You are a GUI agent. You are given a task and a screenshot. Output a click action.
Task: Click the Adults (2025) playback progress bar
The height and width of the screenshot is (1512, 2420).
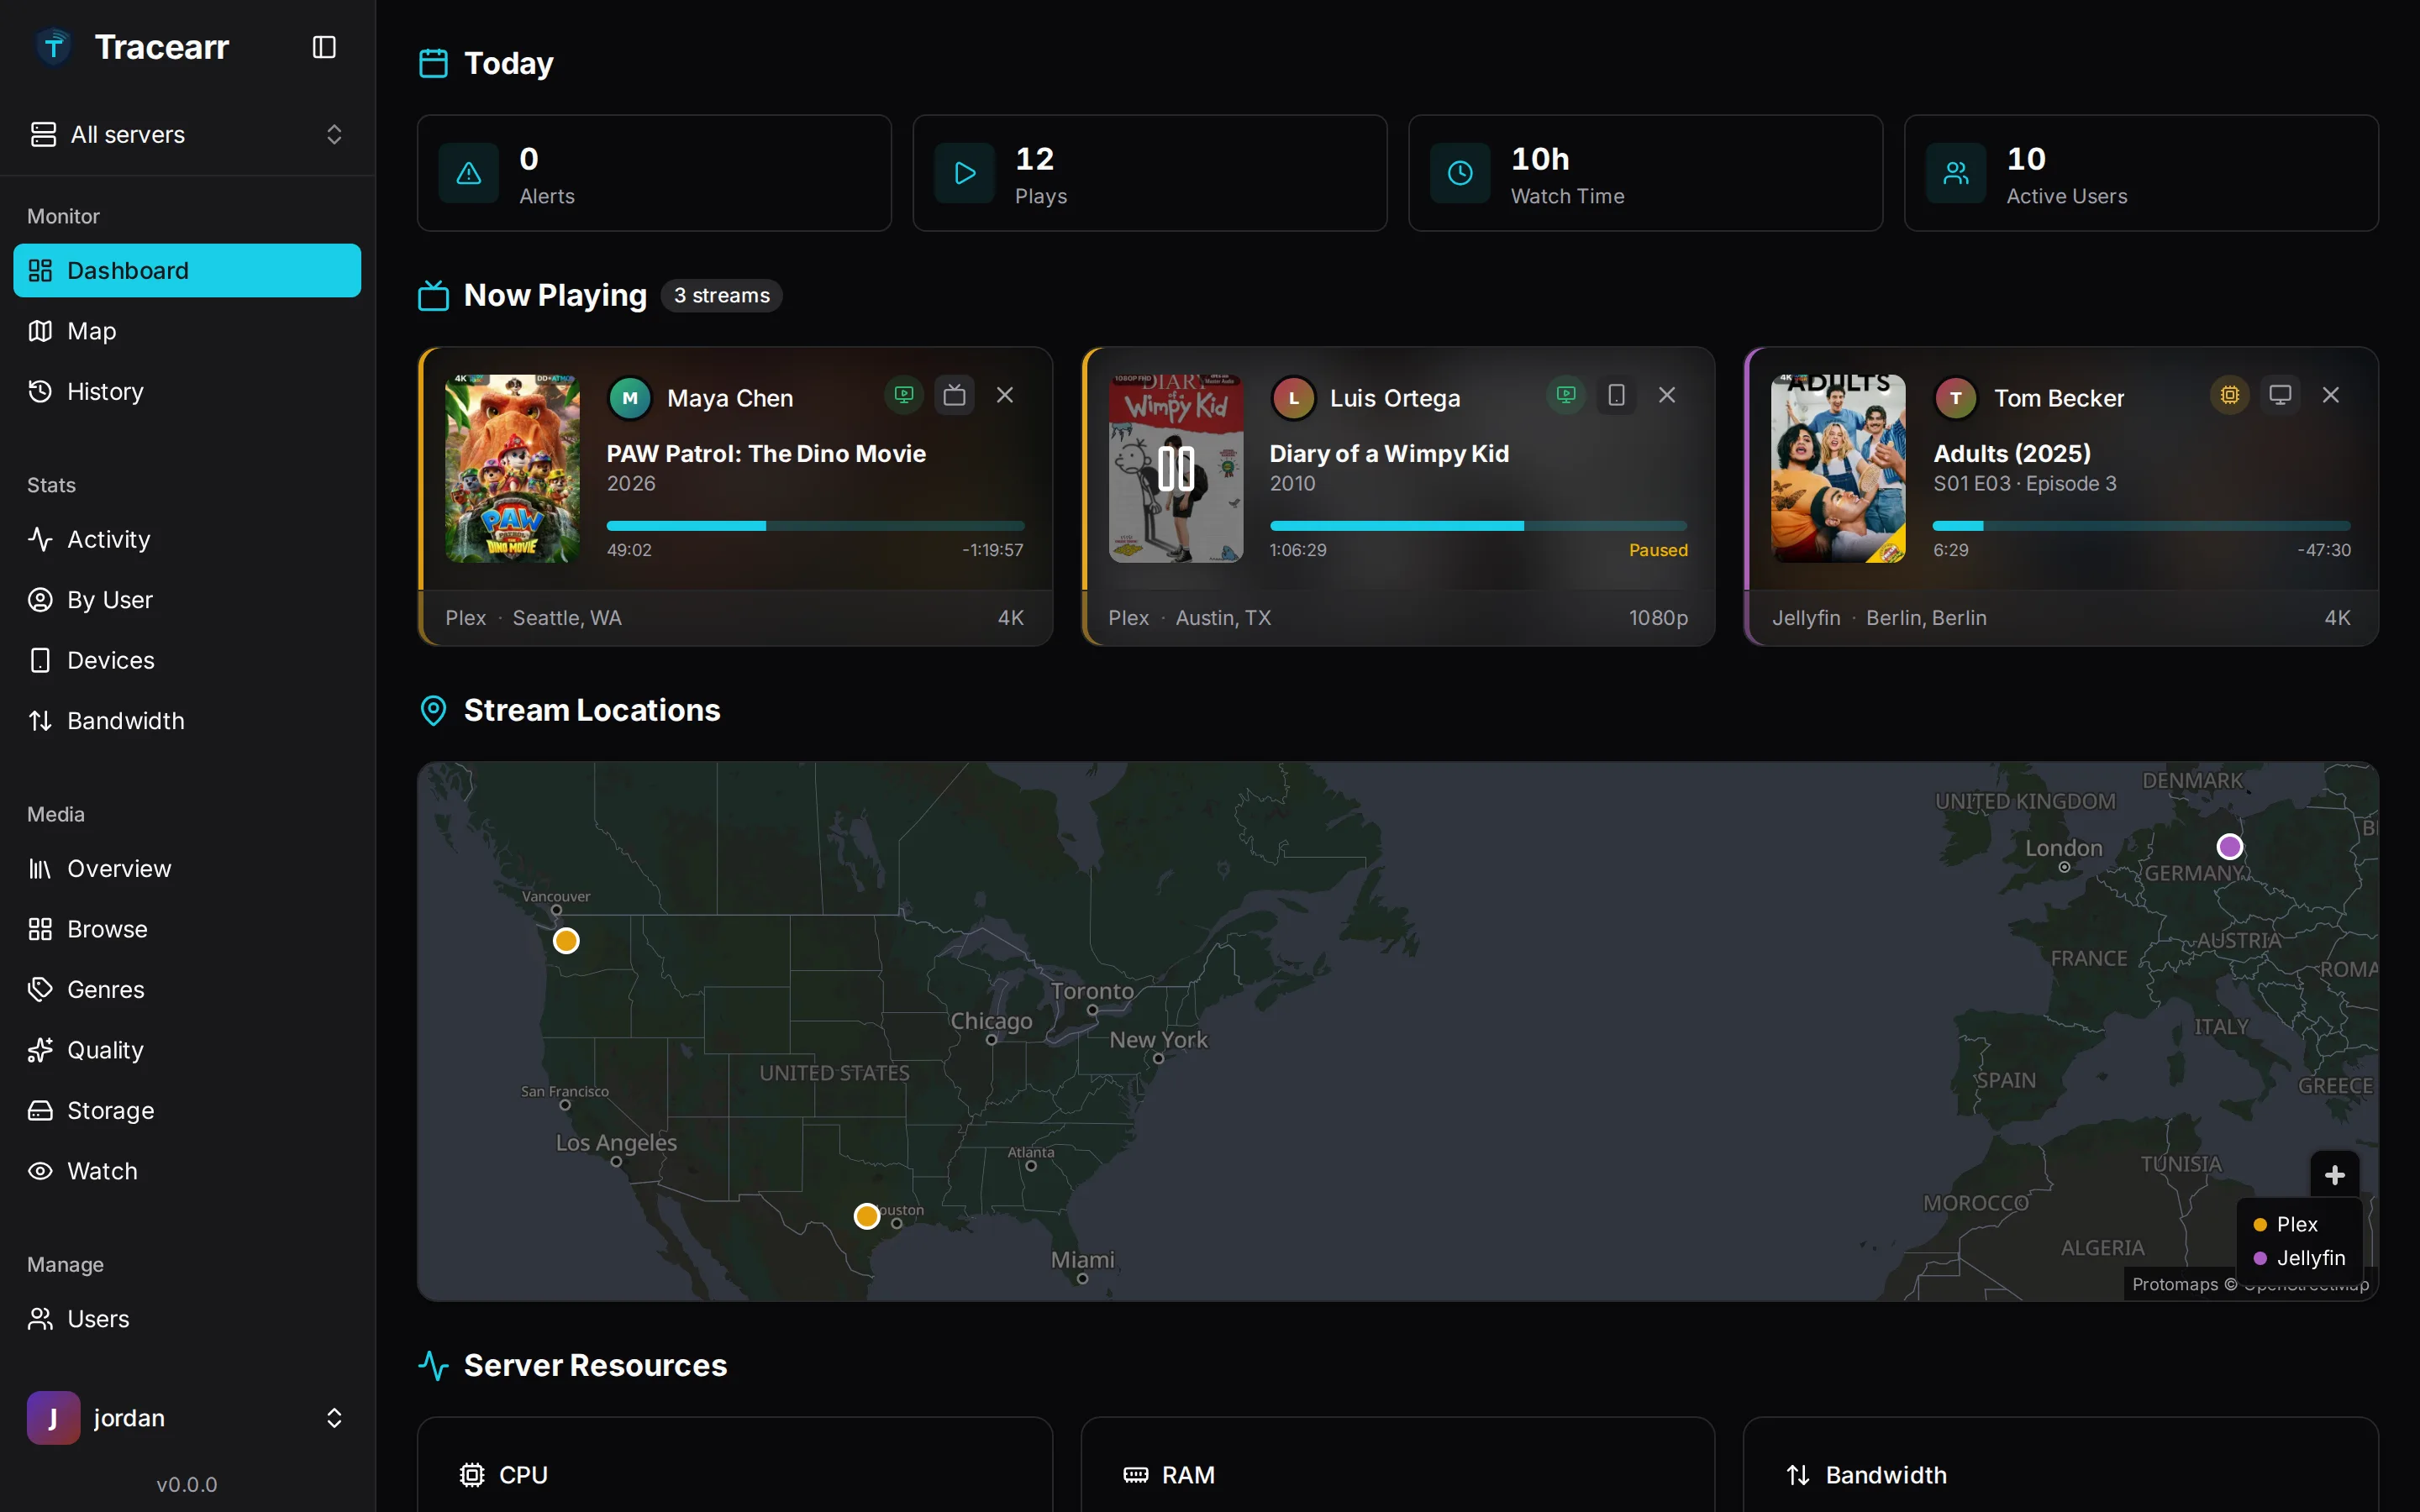(x=2141, y=525)
